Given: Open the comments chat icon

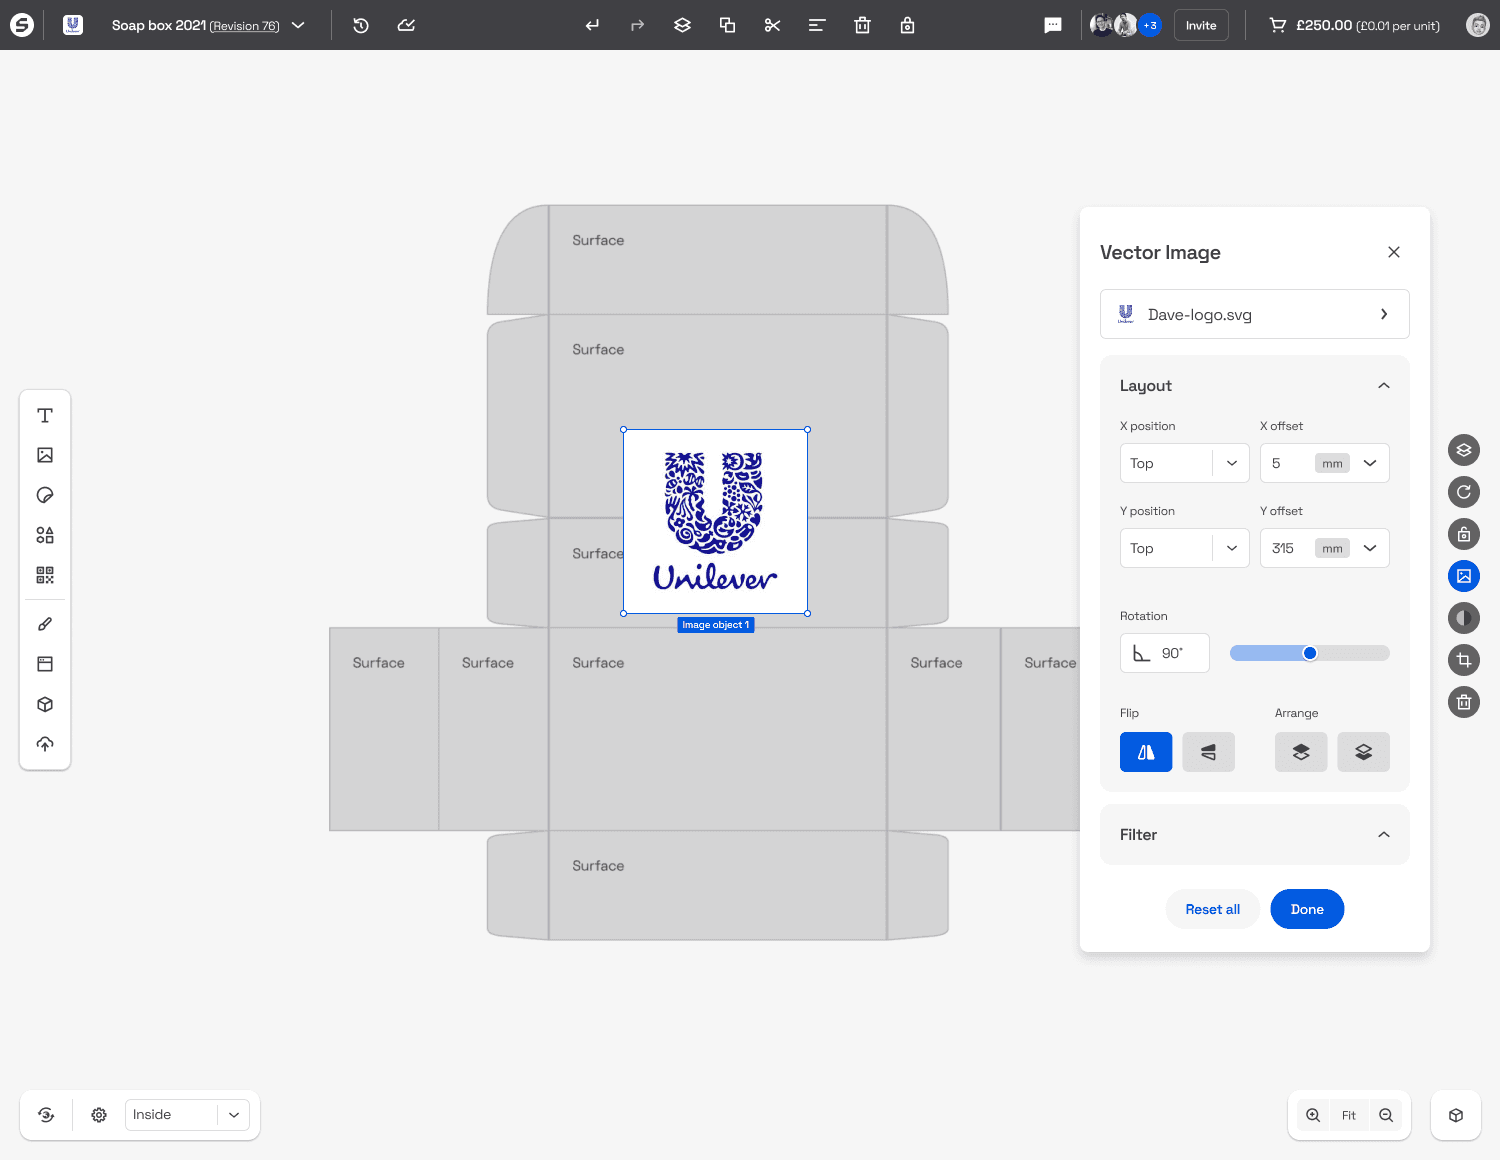Looking at the screenshot, I should pyautogui.click(x=1053, y=25).
